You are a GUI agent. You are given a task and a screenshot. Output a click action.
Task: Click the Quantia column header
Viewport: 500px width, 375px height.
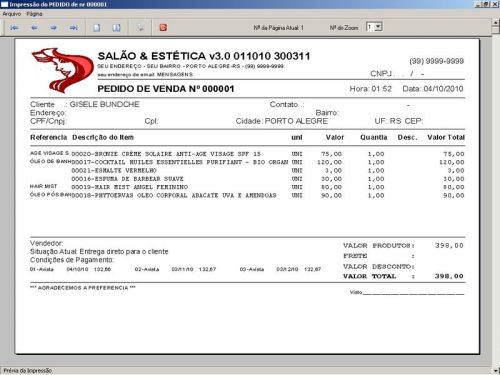point(373,137)
